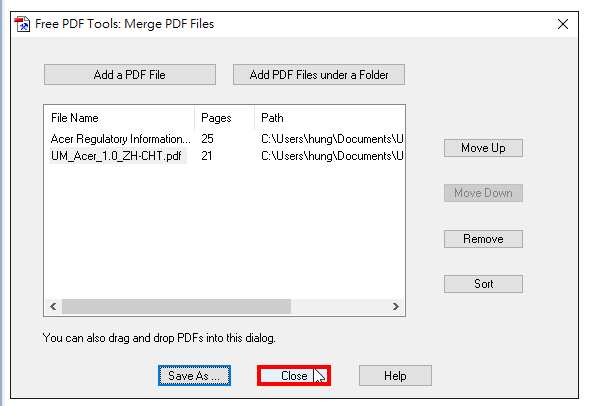Click the Close button at bottom
Viewport: 592px width, 406px height.
click(x=294, y=375)
